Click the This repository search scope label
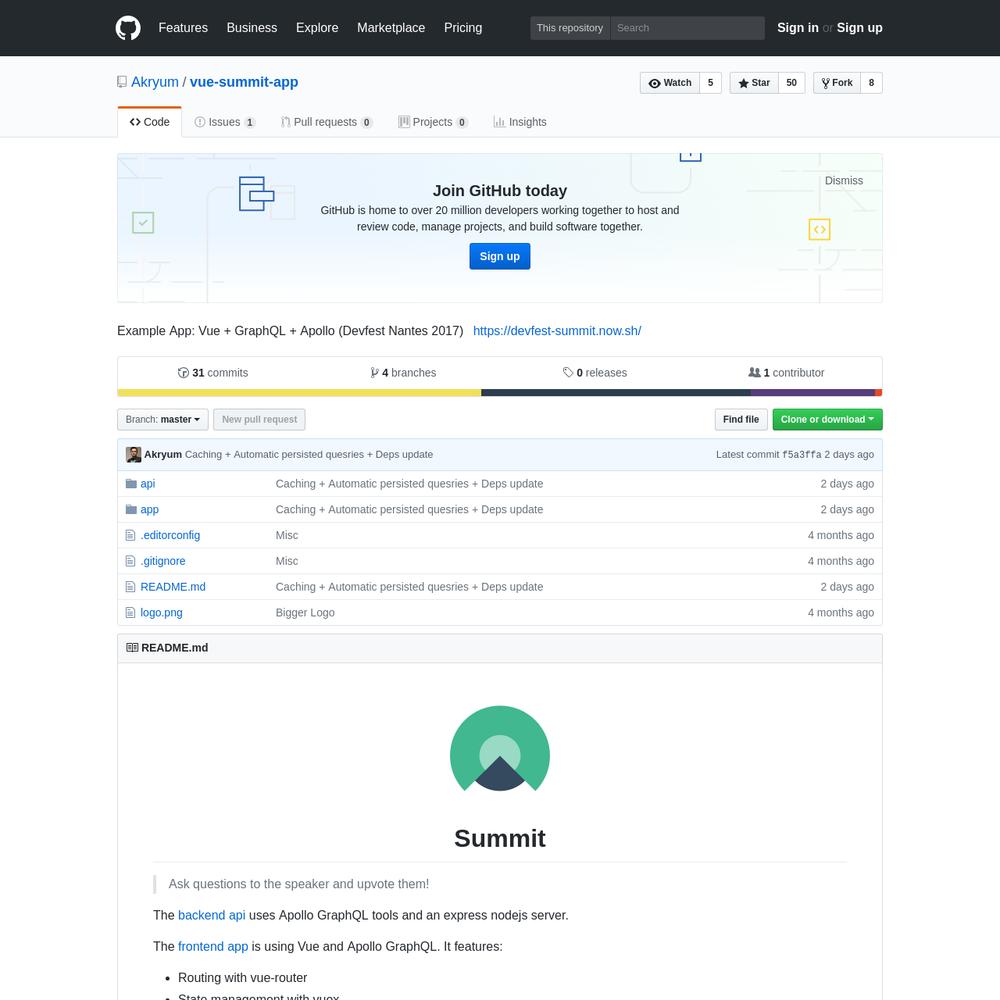 click(x=570, y=28)
